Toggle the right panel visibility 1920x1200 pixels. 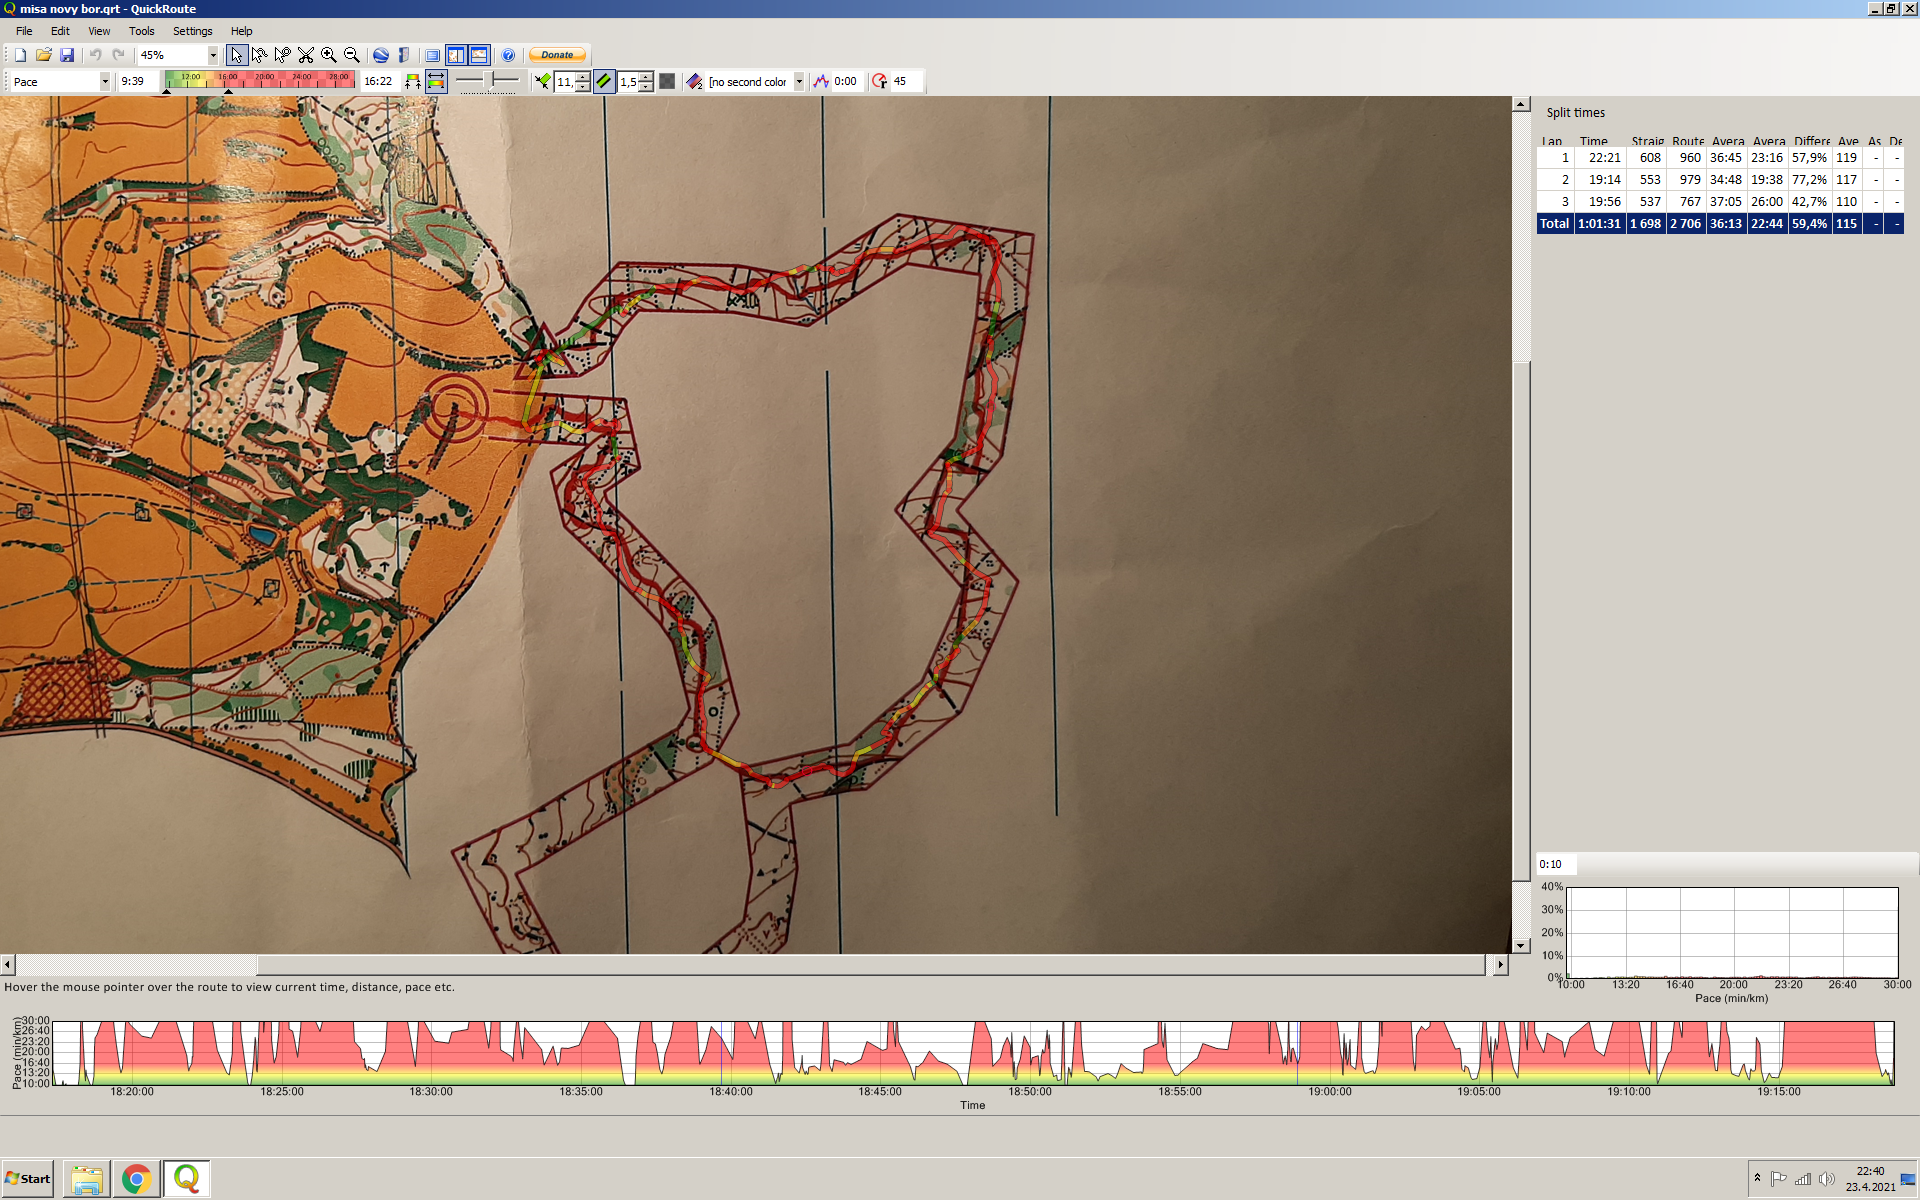(456, 55)
